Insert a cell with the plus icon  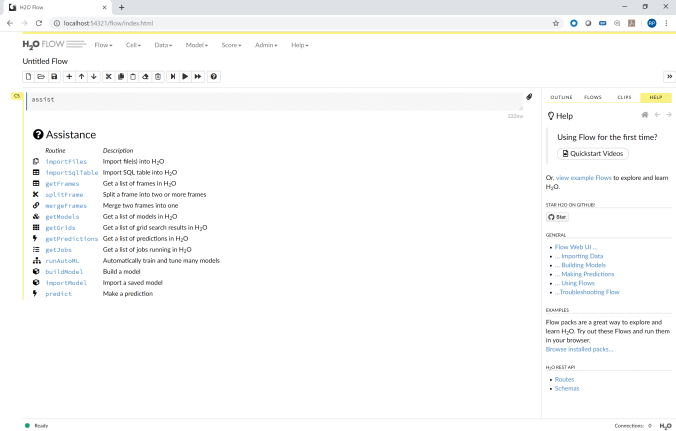click(x=69, y=76)
